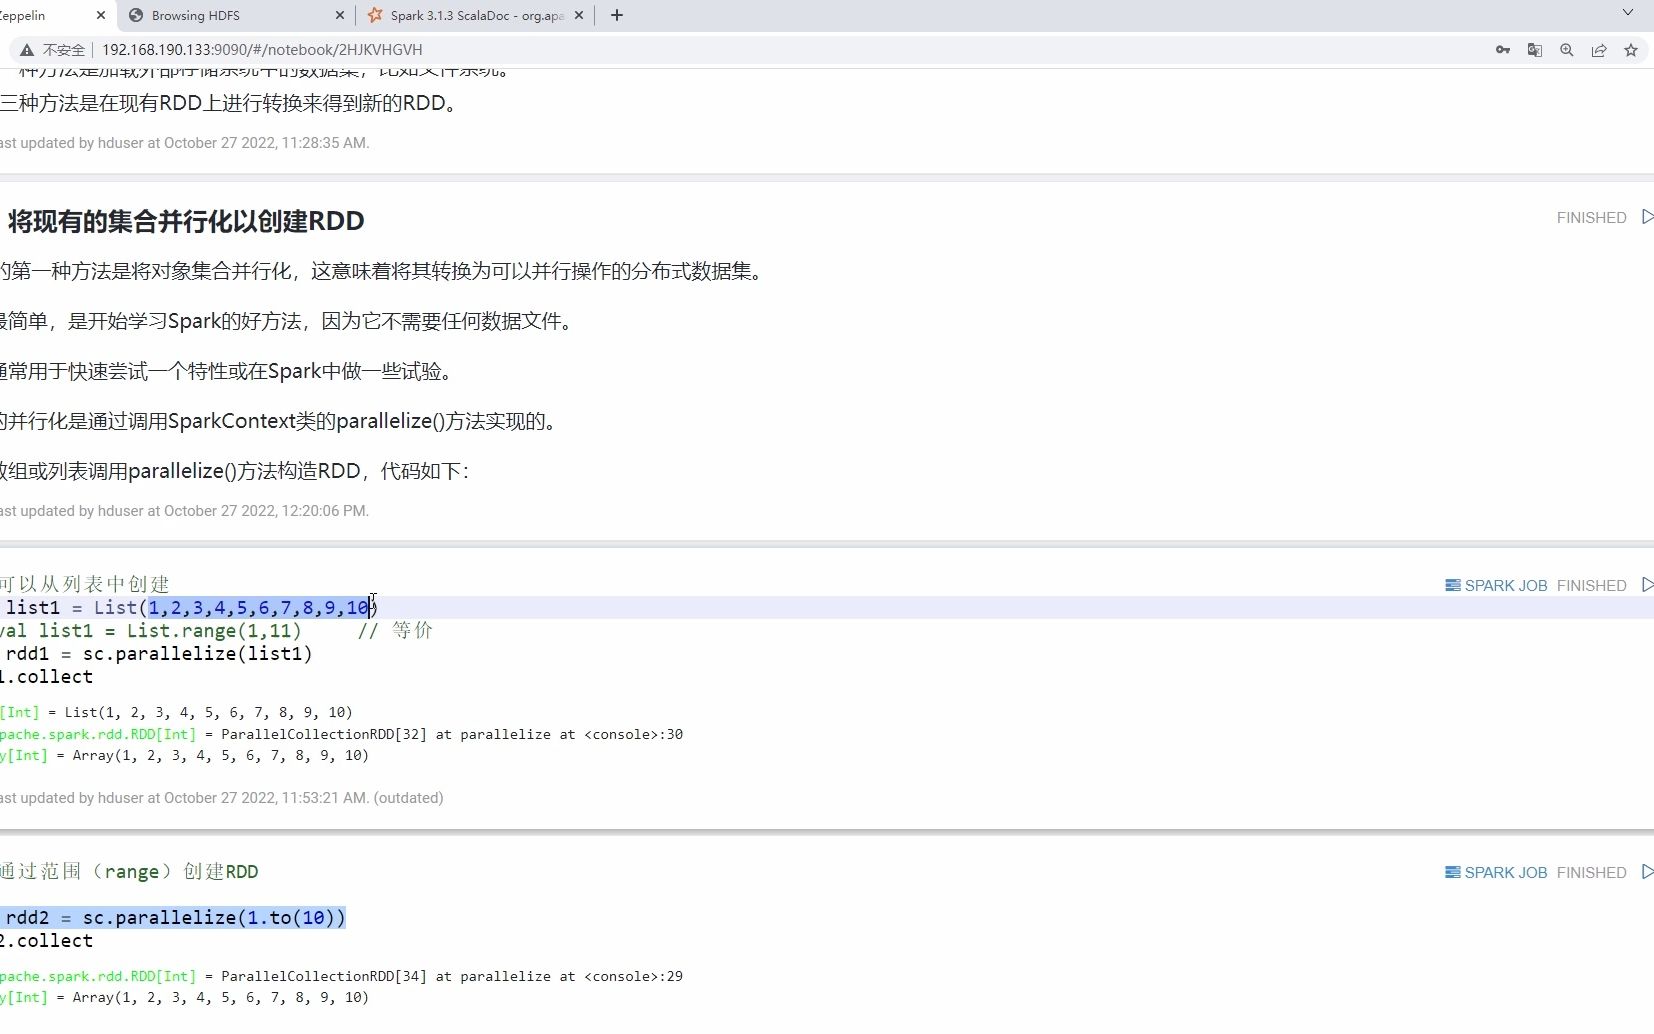Viewport: 1654px width, 1034px height.
Task: Click FINISHED status of range paragraph
Action: [1592, 873]
